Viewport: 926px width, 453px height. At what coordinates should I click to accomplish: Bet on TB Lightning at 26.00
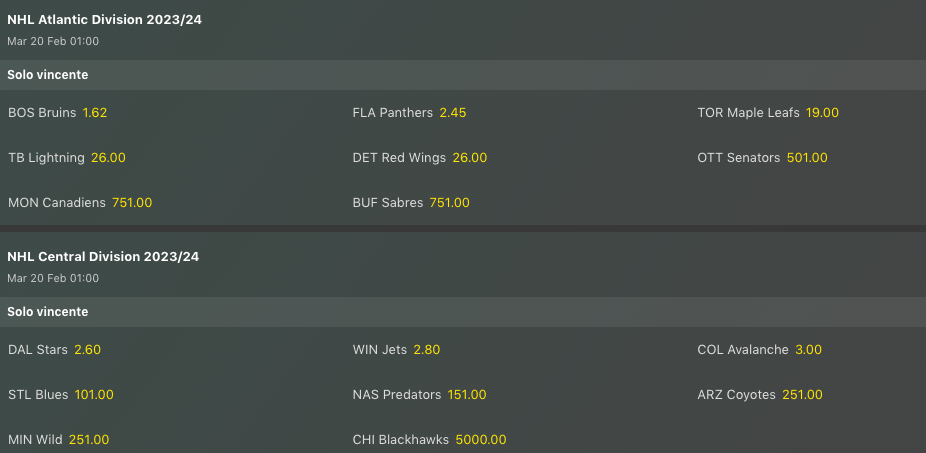point(108,158)
